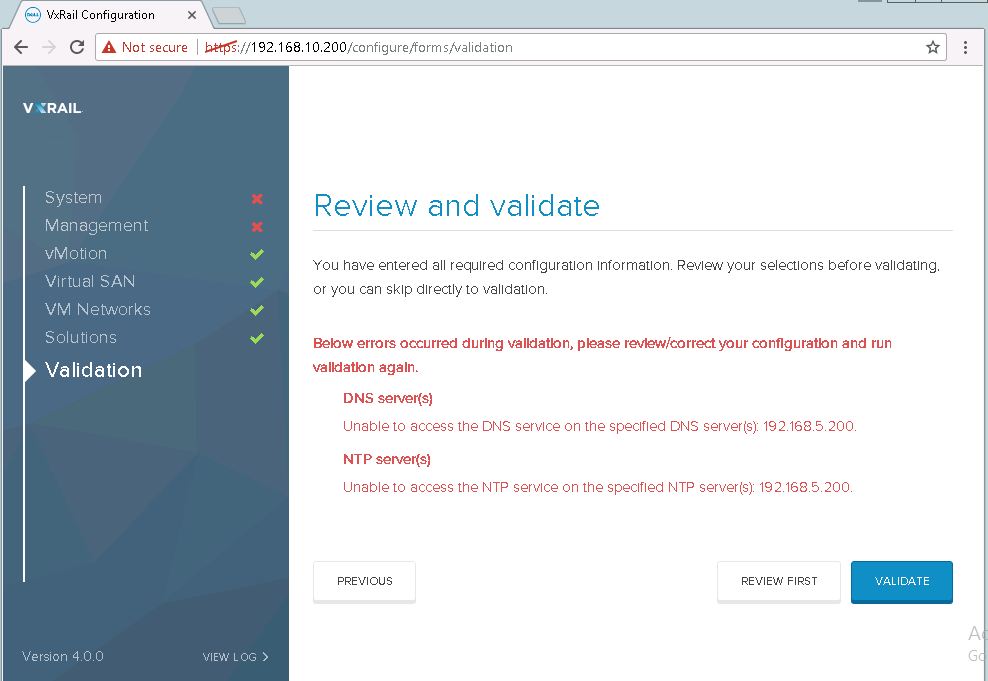Close the VxRail Configuration tab
This screenshot has height=681, width=988.
192,15
